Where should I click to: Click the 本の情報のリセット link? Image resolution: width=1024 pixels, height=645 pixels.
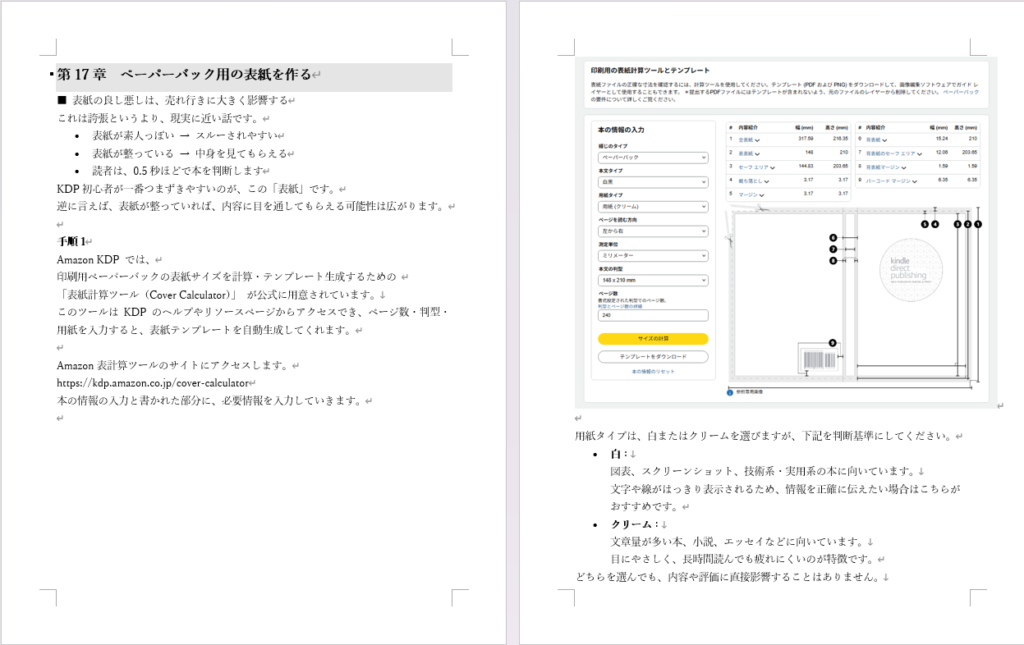coord(652,371)
